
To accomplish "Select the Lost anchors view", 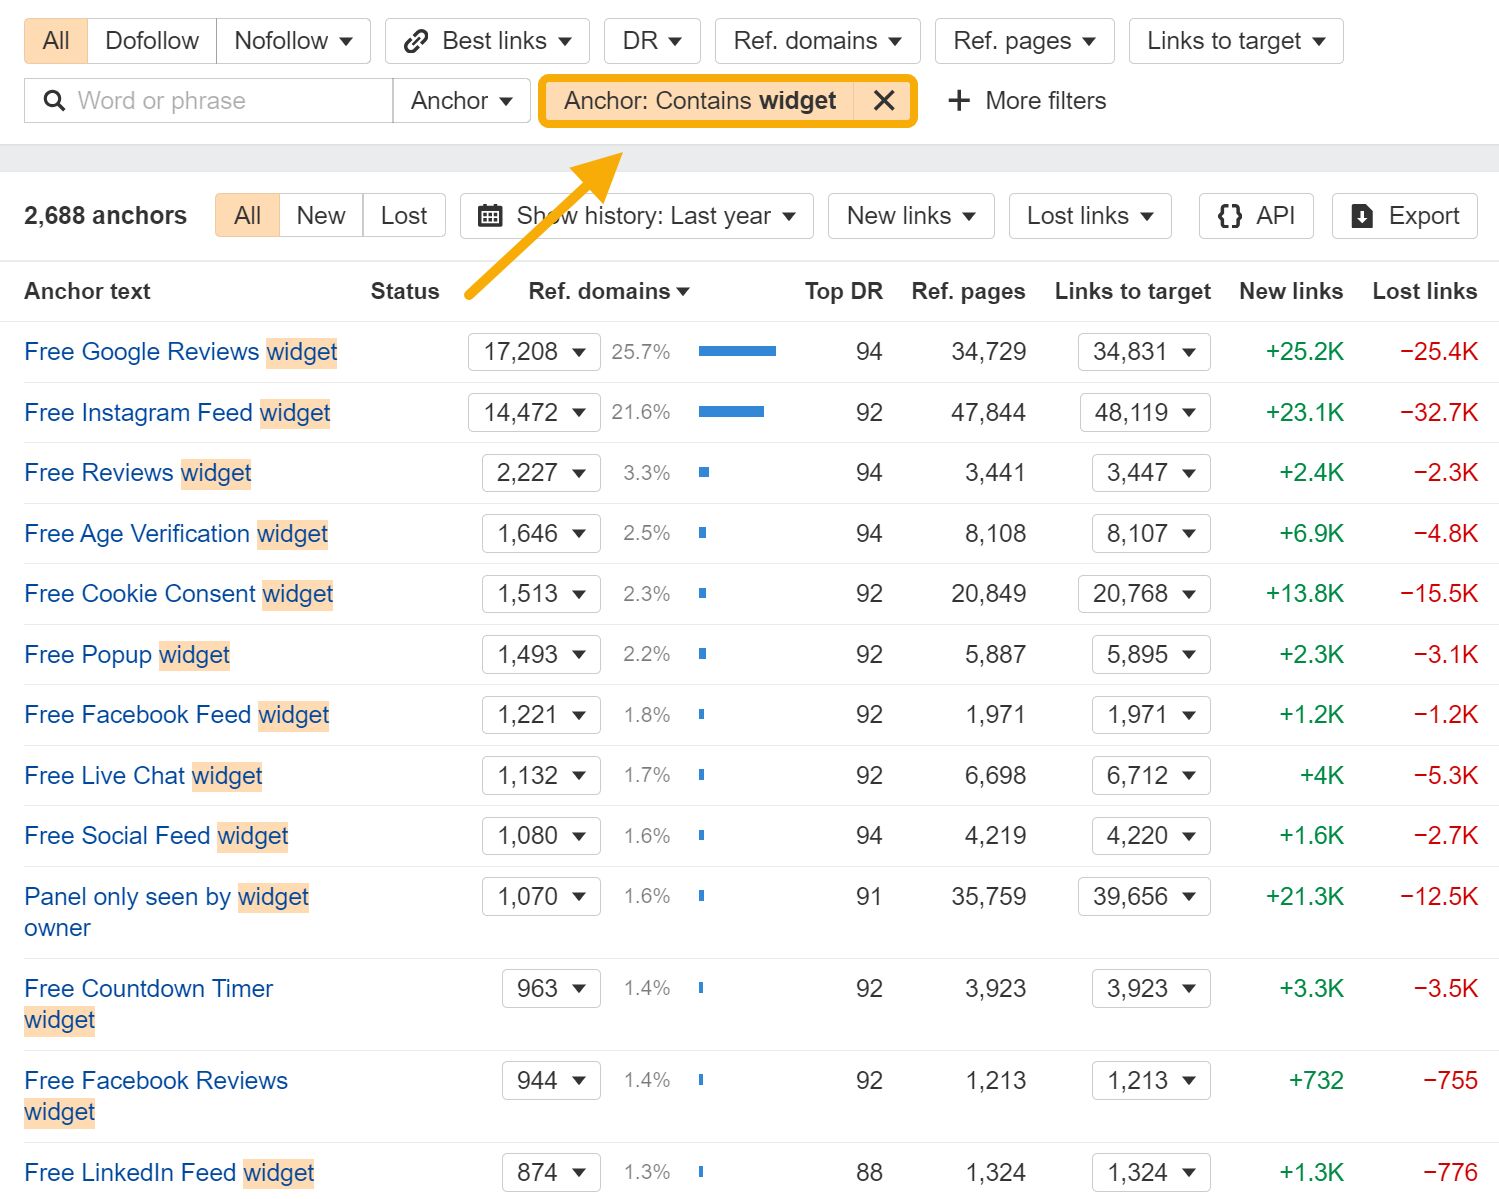I will pos(404,215).
